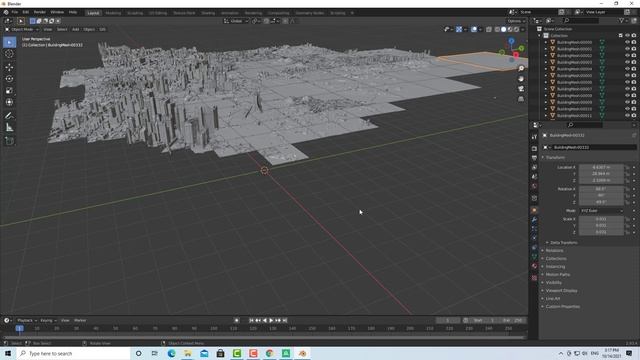Jump to the timeline start frame
Viewport: 640px width, 360px height.
251,320
